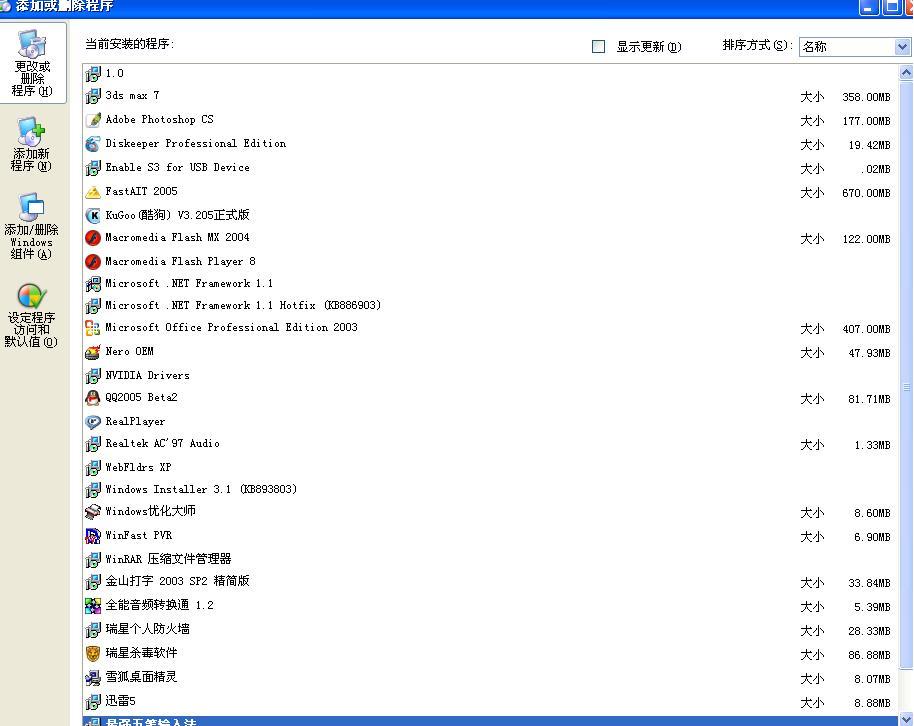
Task: Click the scrollbar down arrow of program list
Action: tap(906, 718)
